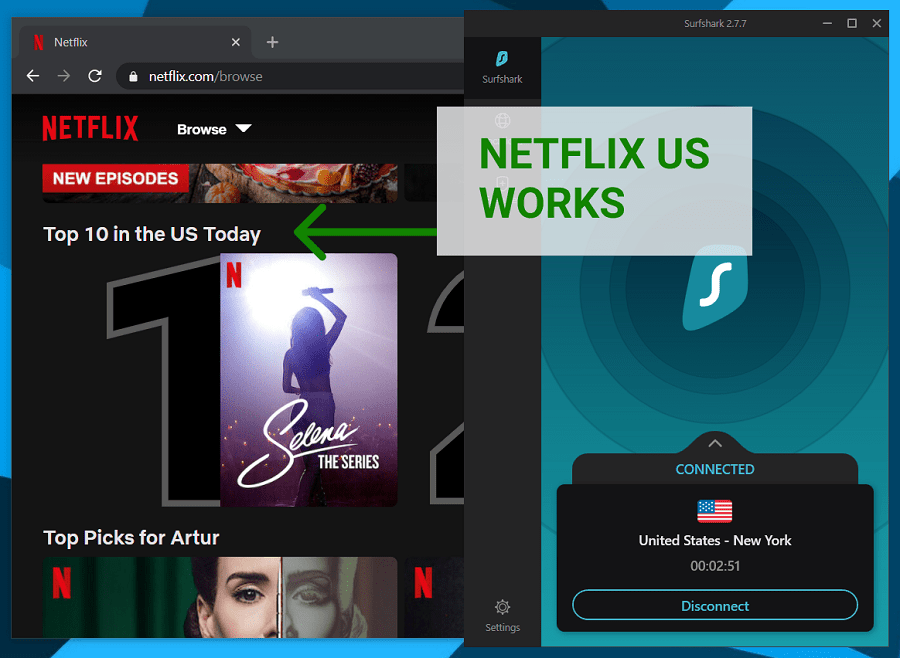
Task: Go forward in the browser
Action: [64, 76]
